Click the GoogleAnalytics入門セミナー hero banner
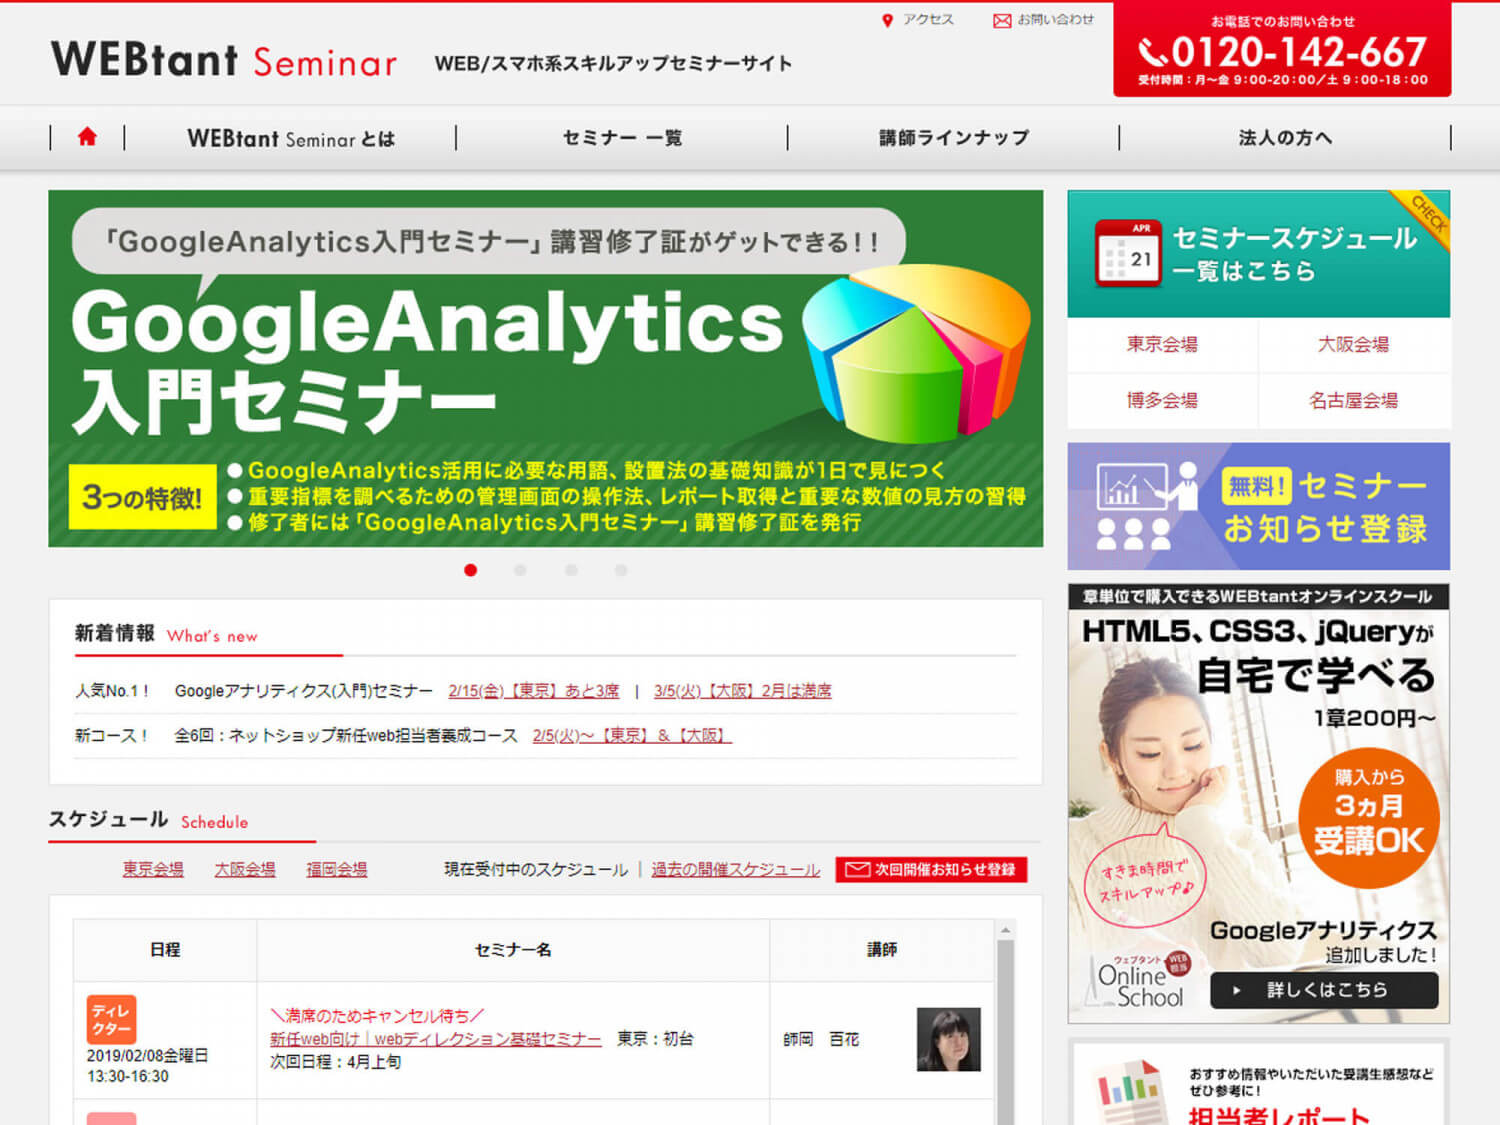 (545, 368)
